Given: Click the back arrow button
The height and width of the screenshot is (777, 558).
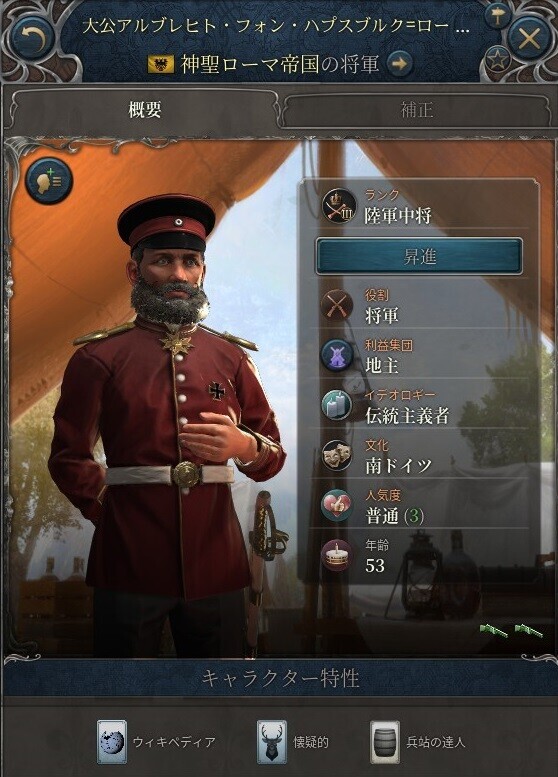Looking at the screenshot, I should click(x=33, y=38).
